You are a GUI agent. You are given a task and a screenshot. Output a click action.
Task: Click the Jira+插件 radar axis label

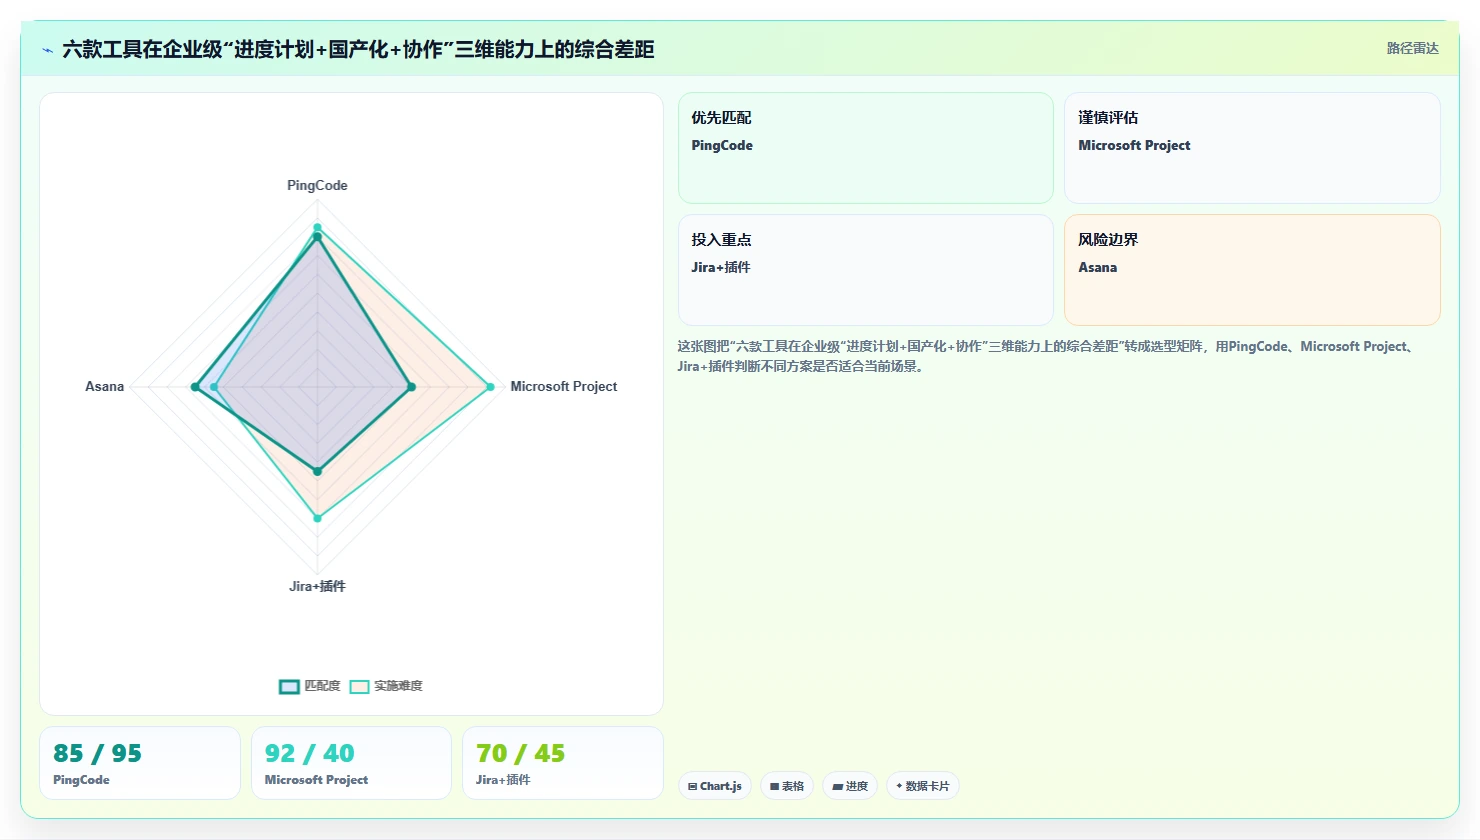(x=317, y=586)
